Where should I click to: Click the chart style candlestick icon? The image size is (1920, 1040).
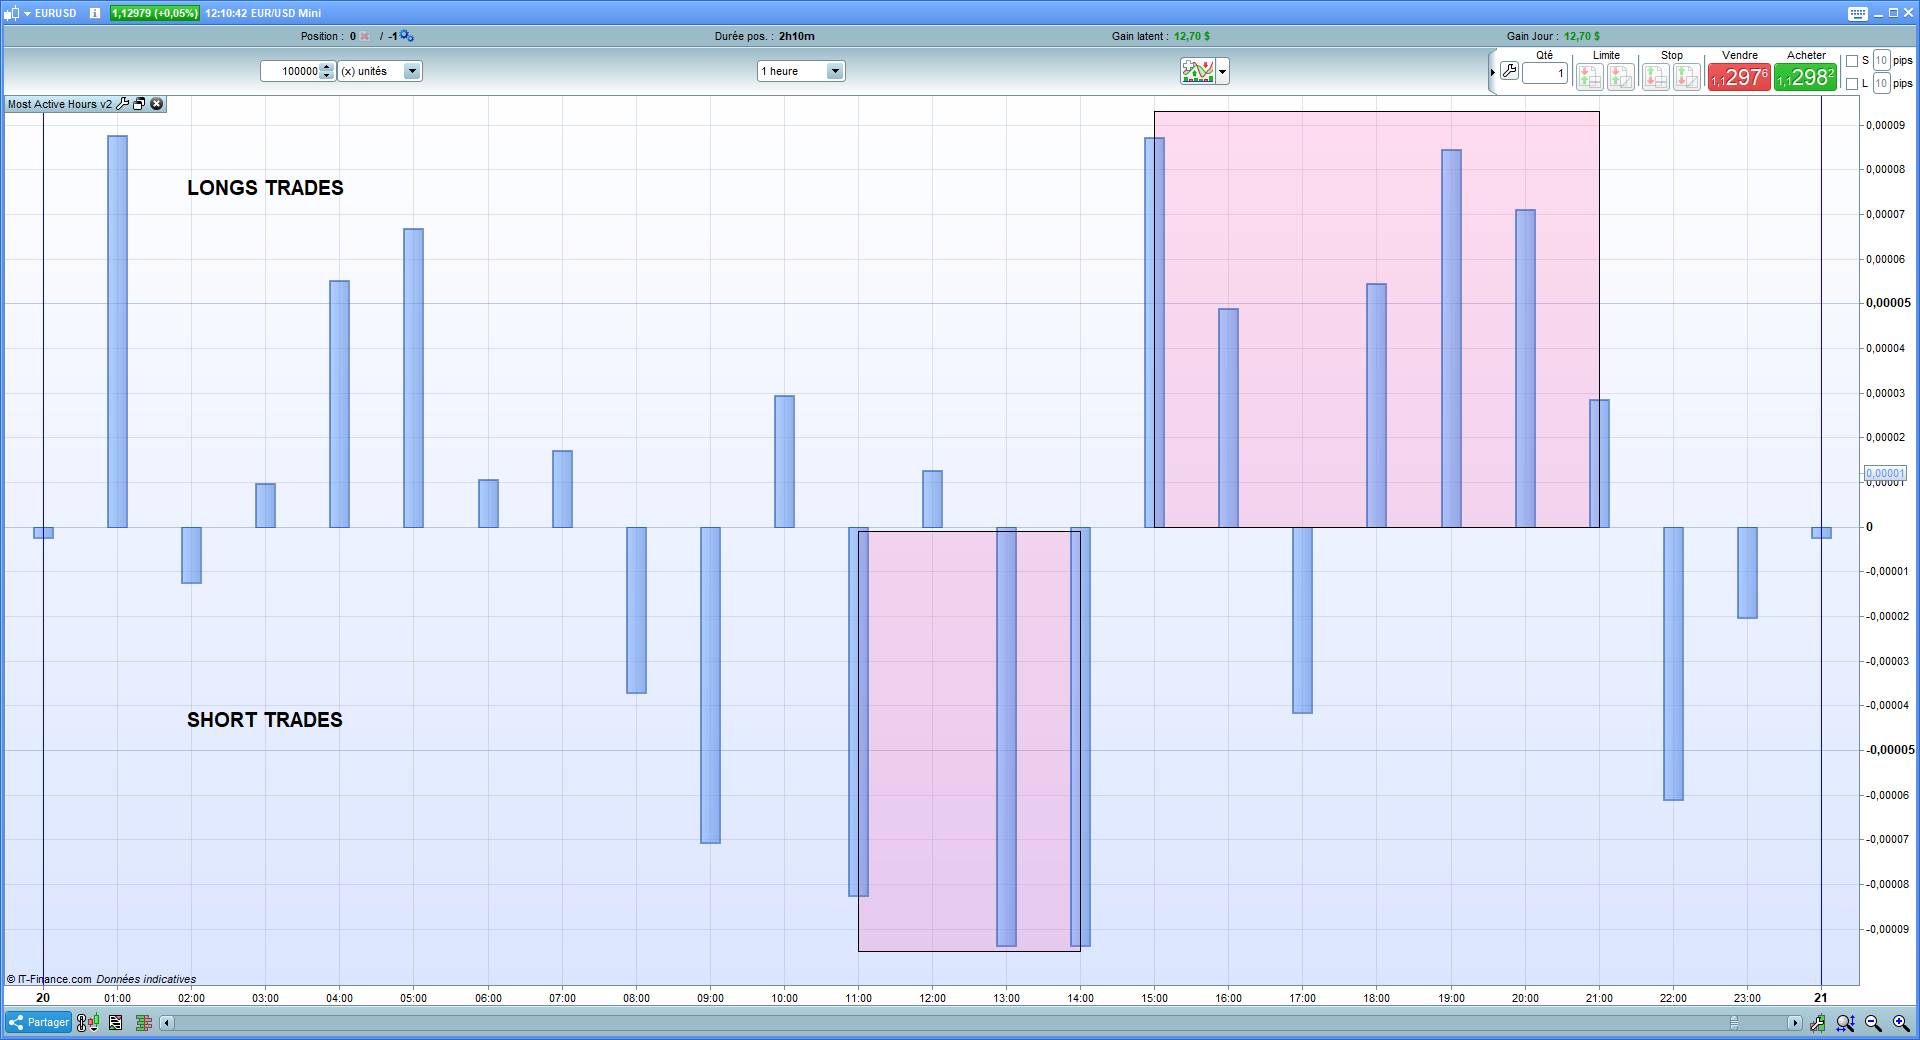pyautogui.click(x=12, y=13)
